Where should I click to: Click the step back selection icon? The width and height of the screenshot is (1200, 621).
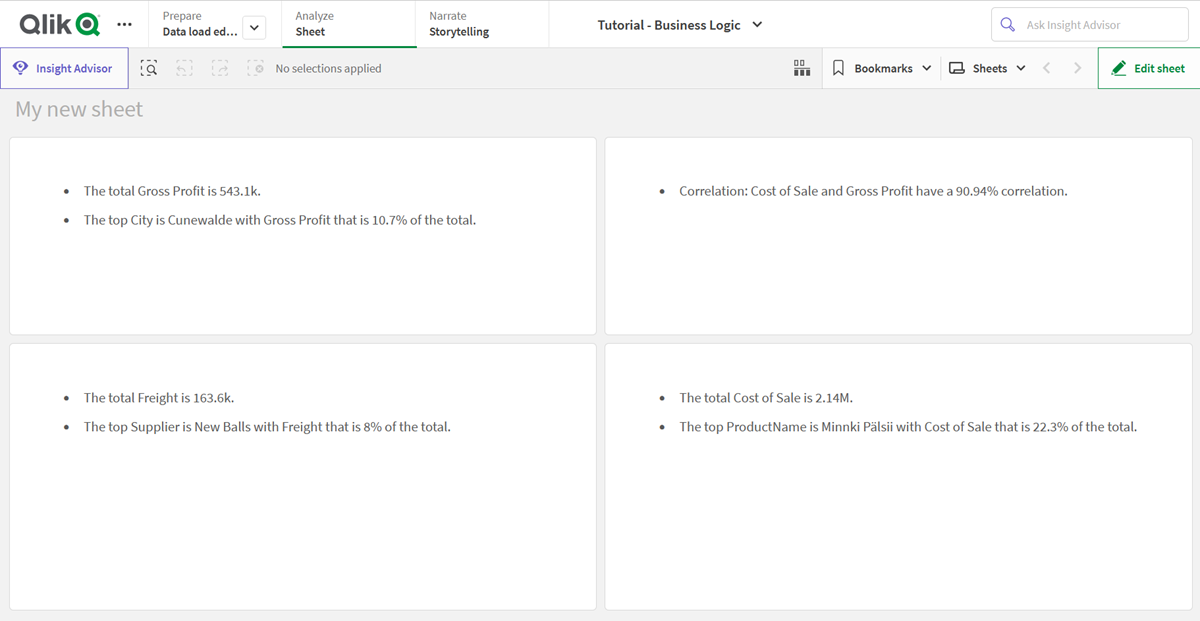(x=184, y=68)
